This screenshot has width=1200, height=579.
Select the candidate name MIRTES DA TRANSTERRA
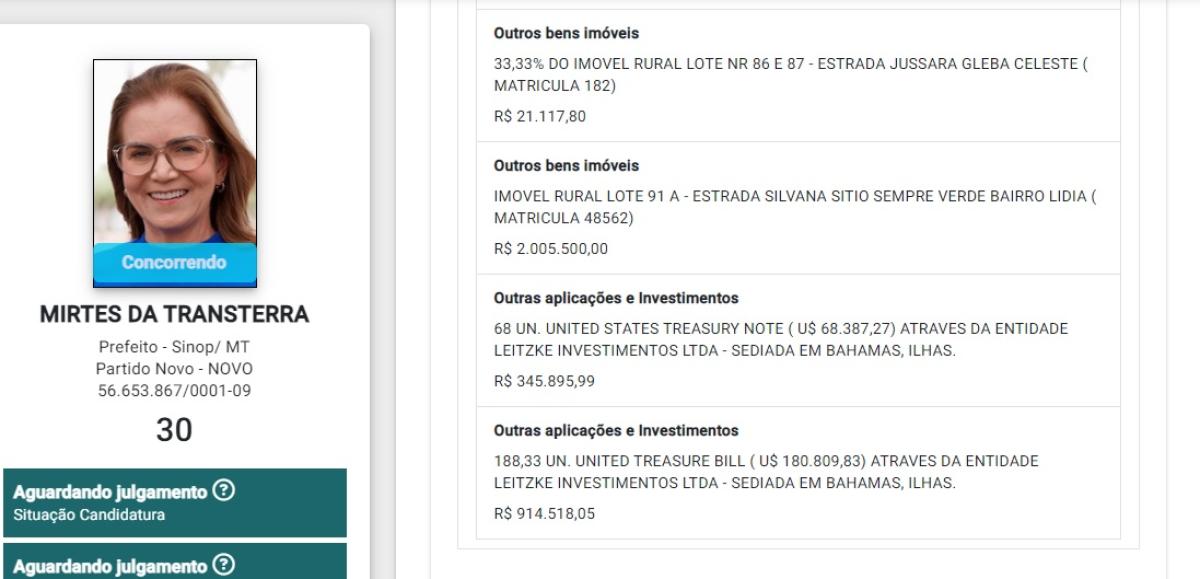coord(174,315)
